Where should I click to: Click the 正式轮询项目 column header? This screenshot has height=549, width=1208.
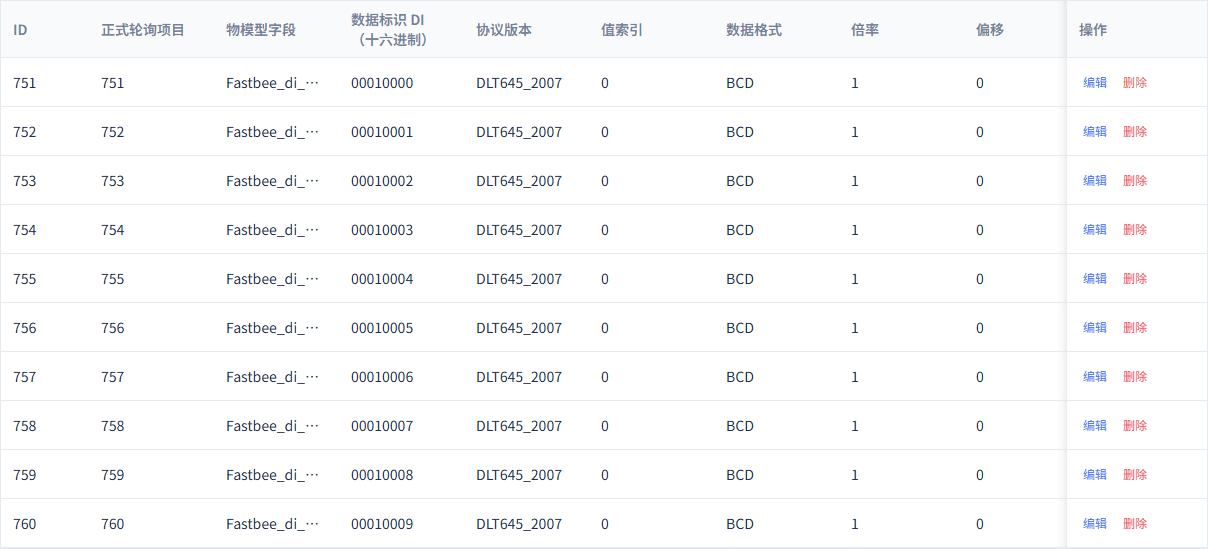[143, 30]
